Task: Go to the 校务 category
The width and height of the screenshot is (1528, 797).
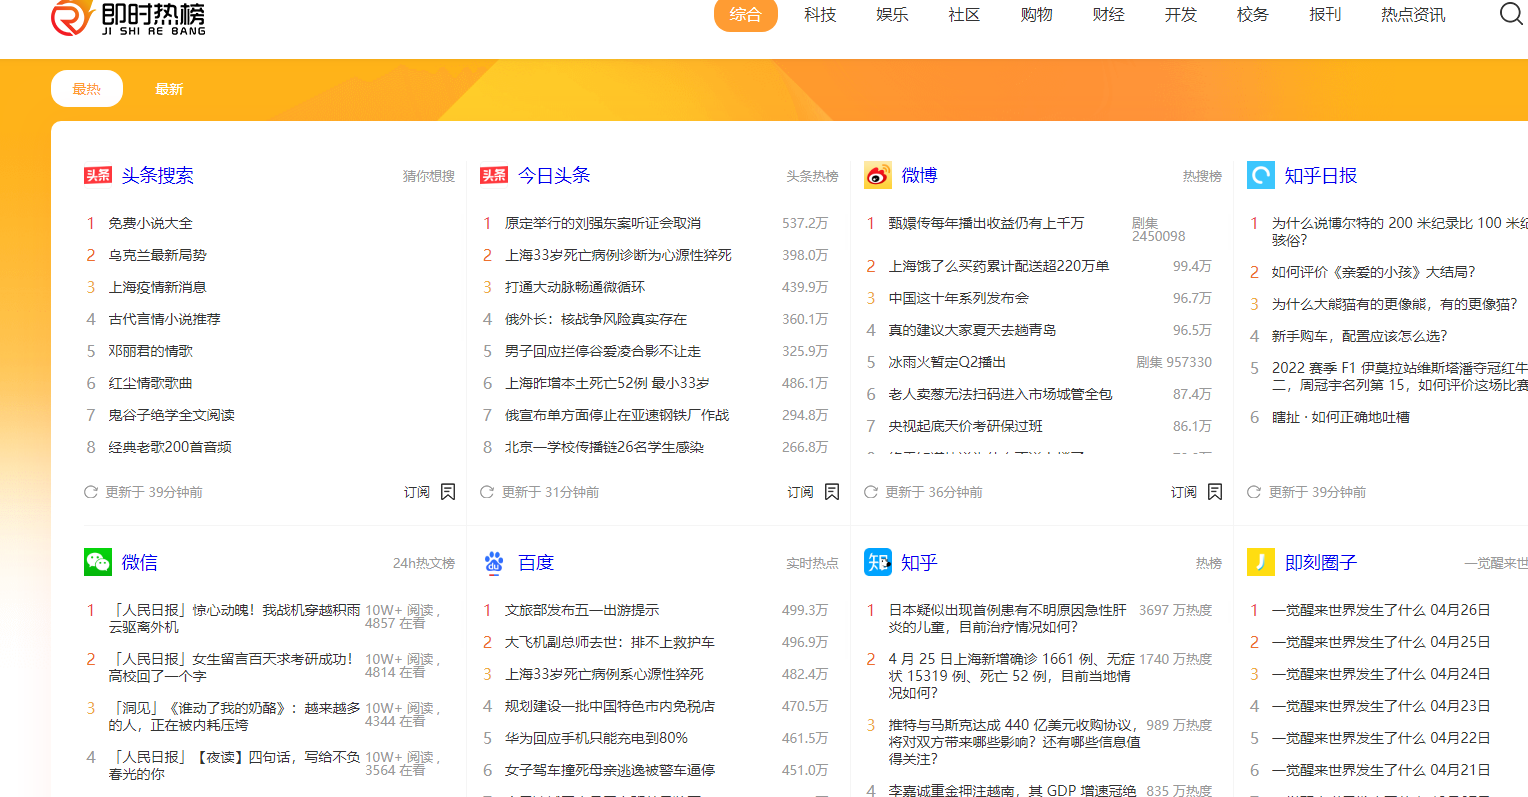Action: [1253, 14]
